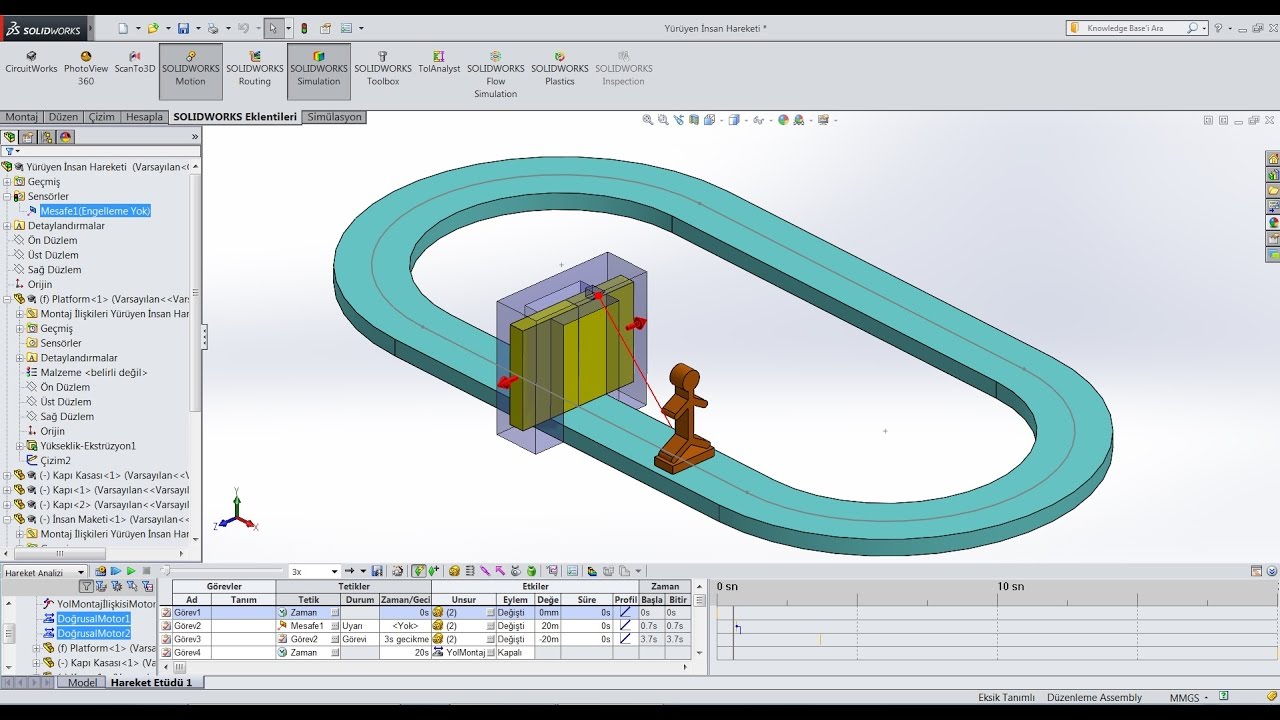This screenshot has width=1280, height=720.
Task: Enable the SOLIDWORKS Routing add-in
Action: pyautogui.click(x=254, y=68)
